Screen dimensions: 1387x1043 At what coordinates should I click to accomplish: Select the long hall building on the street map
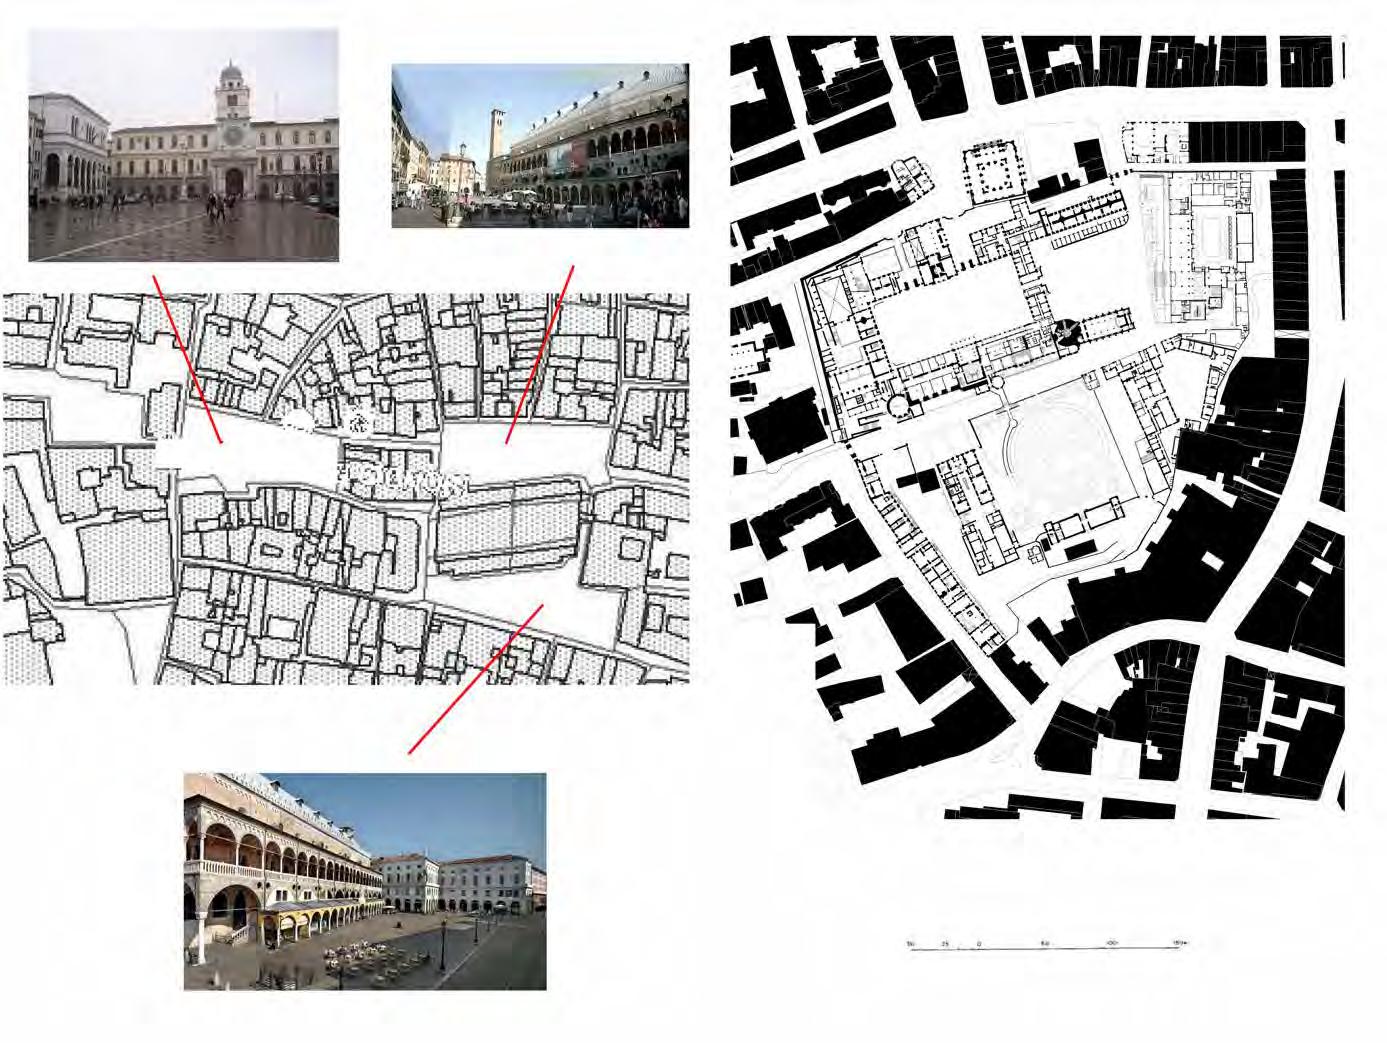click(512, 530)
